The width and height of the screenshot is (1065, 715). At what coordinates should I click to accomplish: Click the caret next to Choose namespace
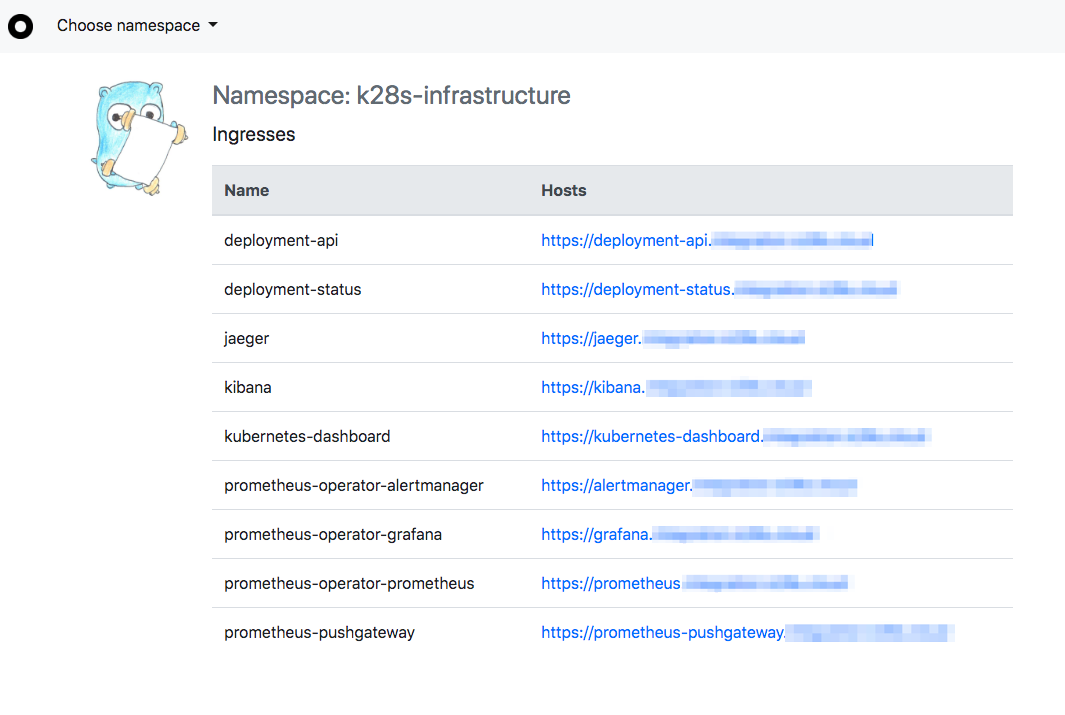tap(212, 26)
